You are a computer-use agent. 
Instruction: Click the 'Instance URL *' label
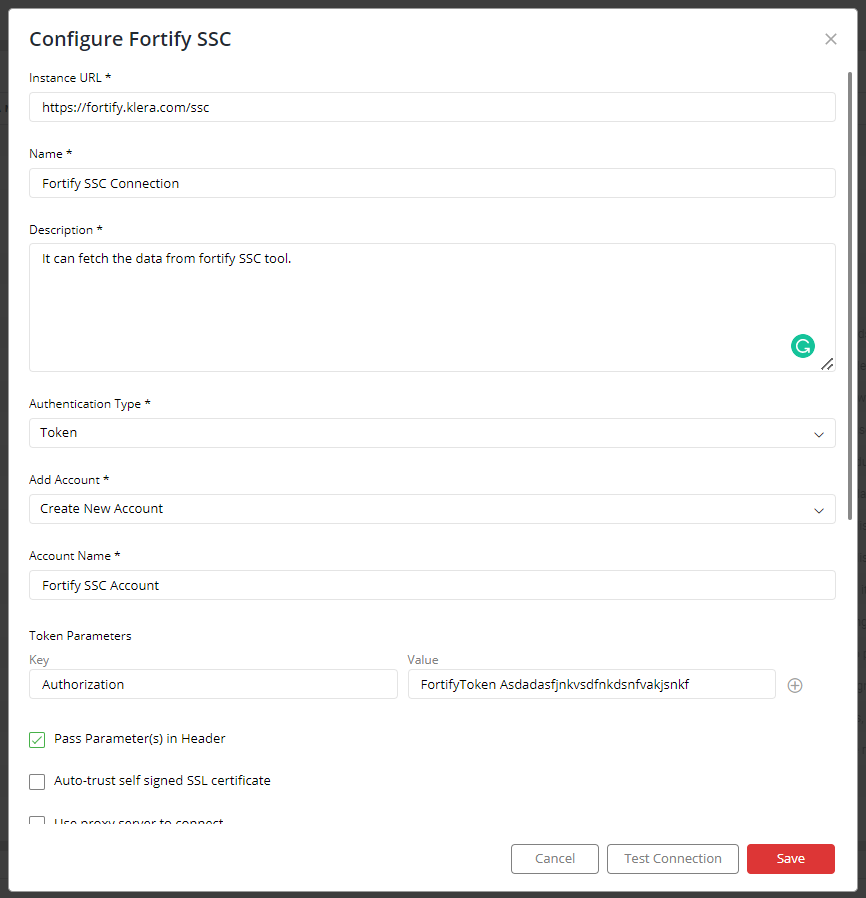(70, 78)
